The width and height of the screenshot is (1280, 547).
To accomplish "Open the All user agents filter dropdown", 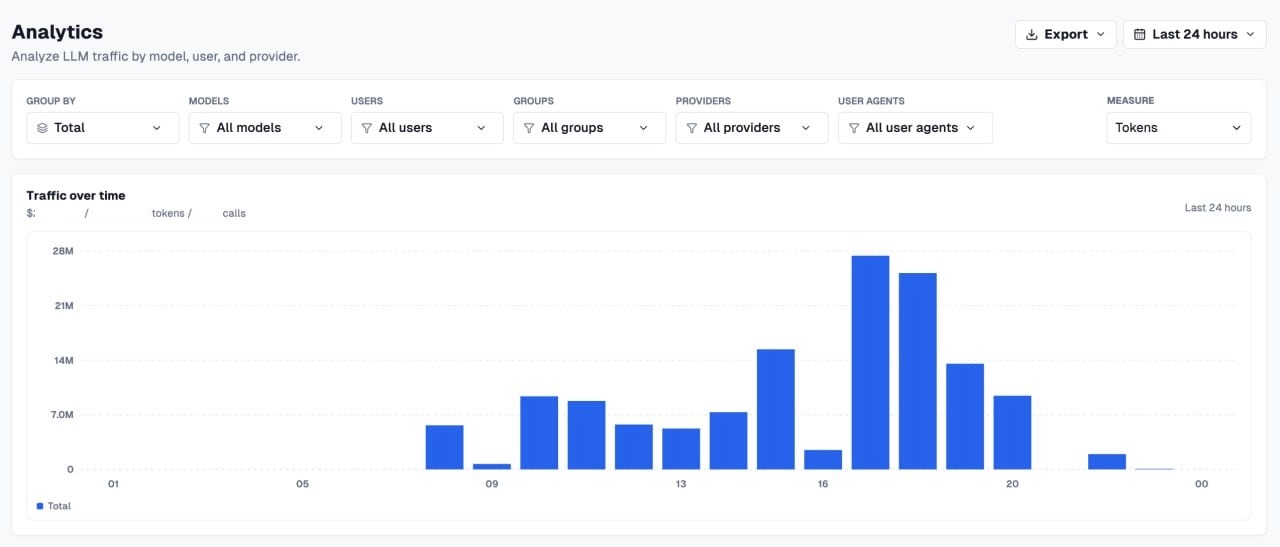I will coord(915,128).
